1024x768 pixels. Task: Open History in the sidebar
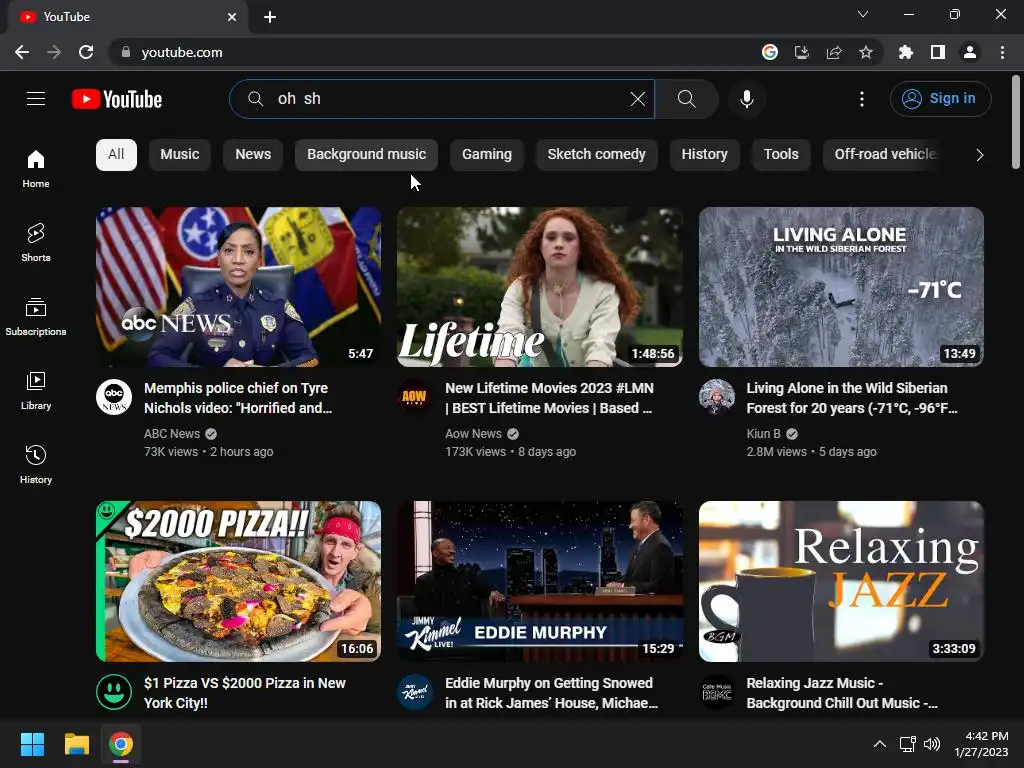click(36, 464)
